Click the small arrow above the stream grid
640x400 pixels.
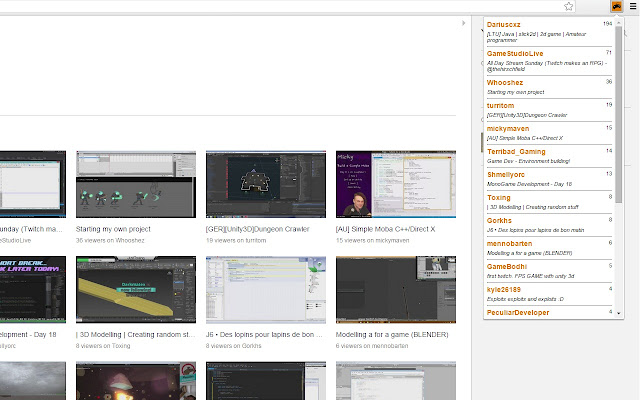(463, 23)
